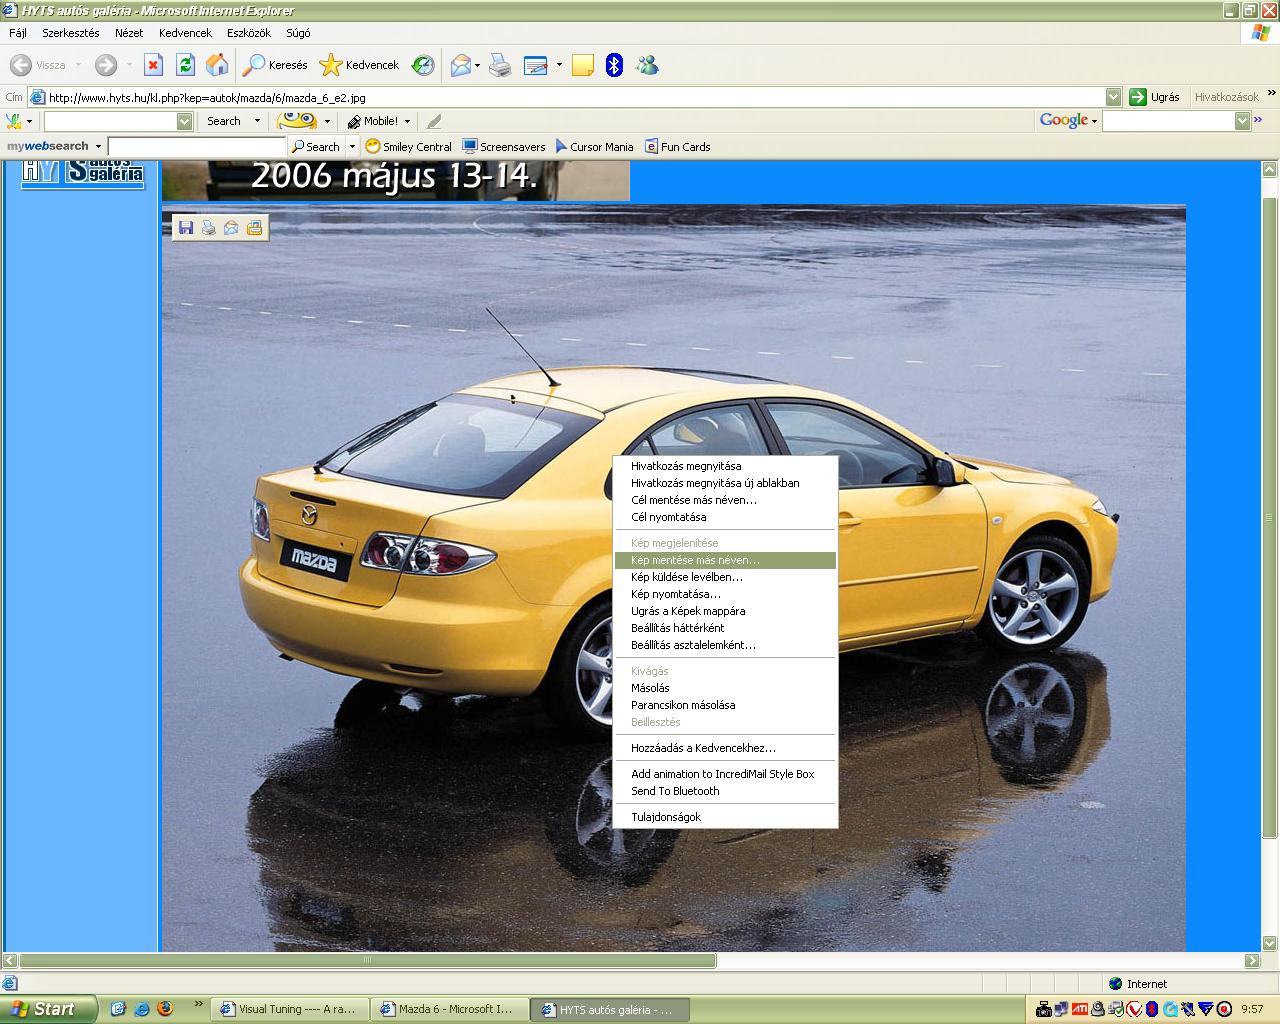This screenshot has width=1280, height=1024.
Task: Click the horizontal scrollbar thumb
Action: click(x=367, y=961)
